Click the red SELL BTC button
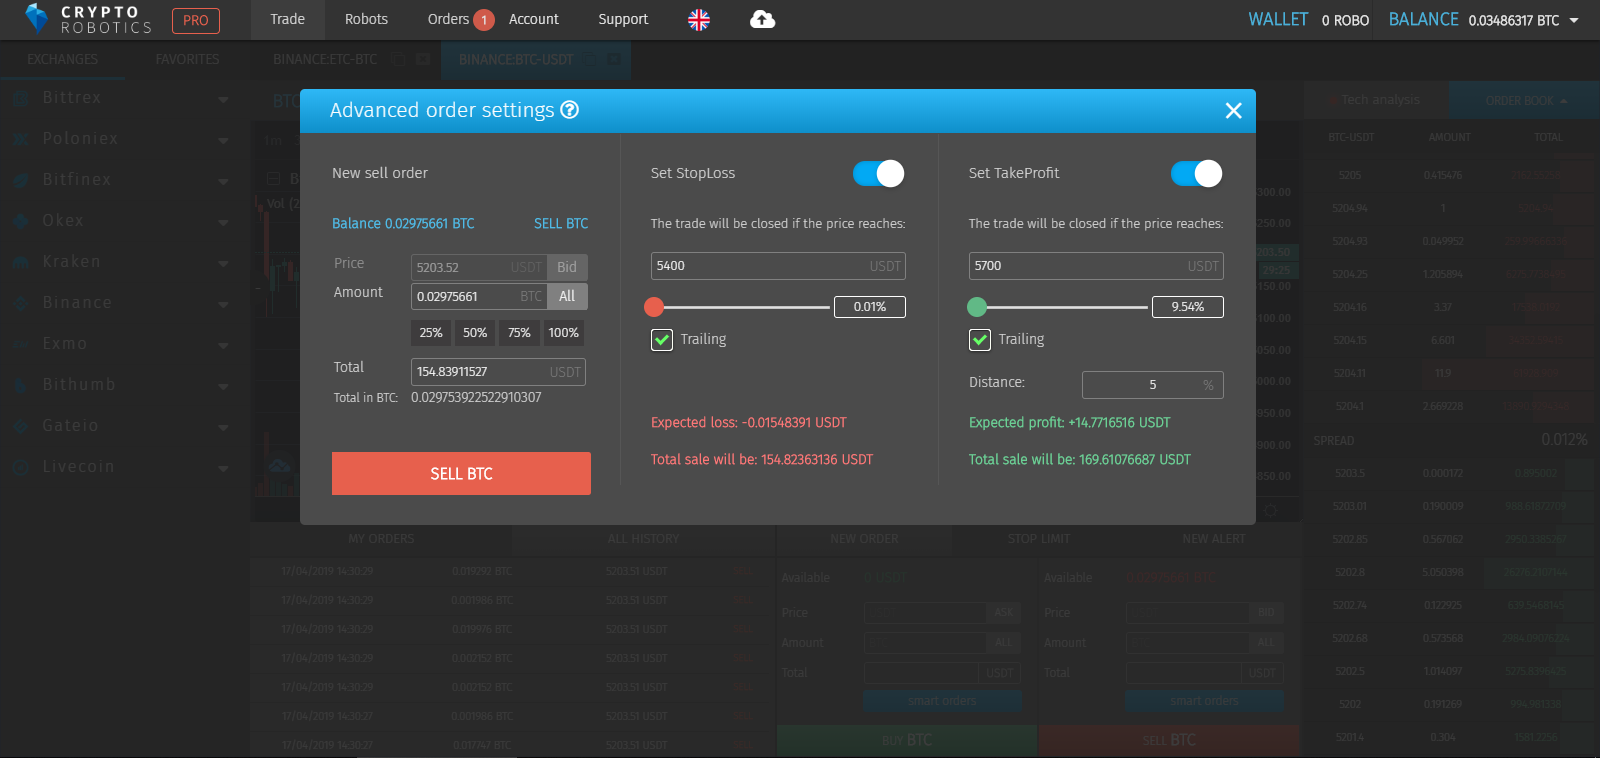This screenshot has height=758, width=1600. [461, 473]
